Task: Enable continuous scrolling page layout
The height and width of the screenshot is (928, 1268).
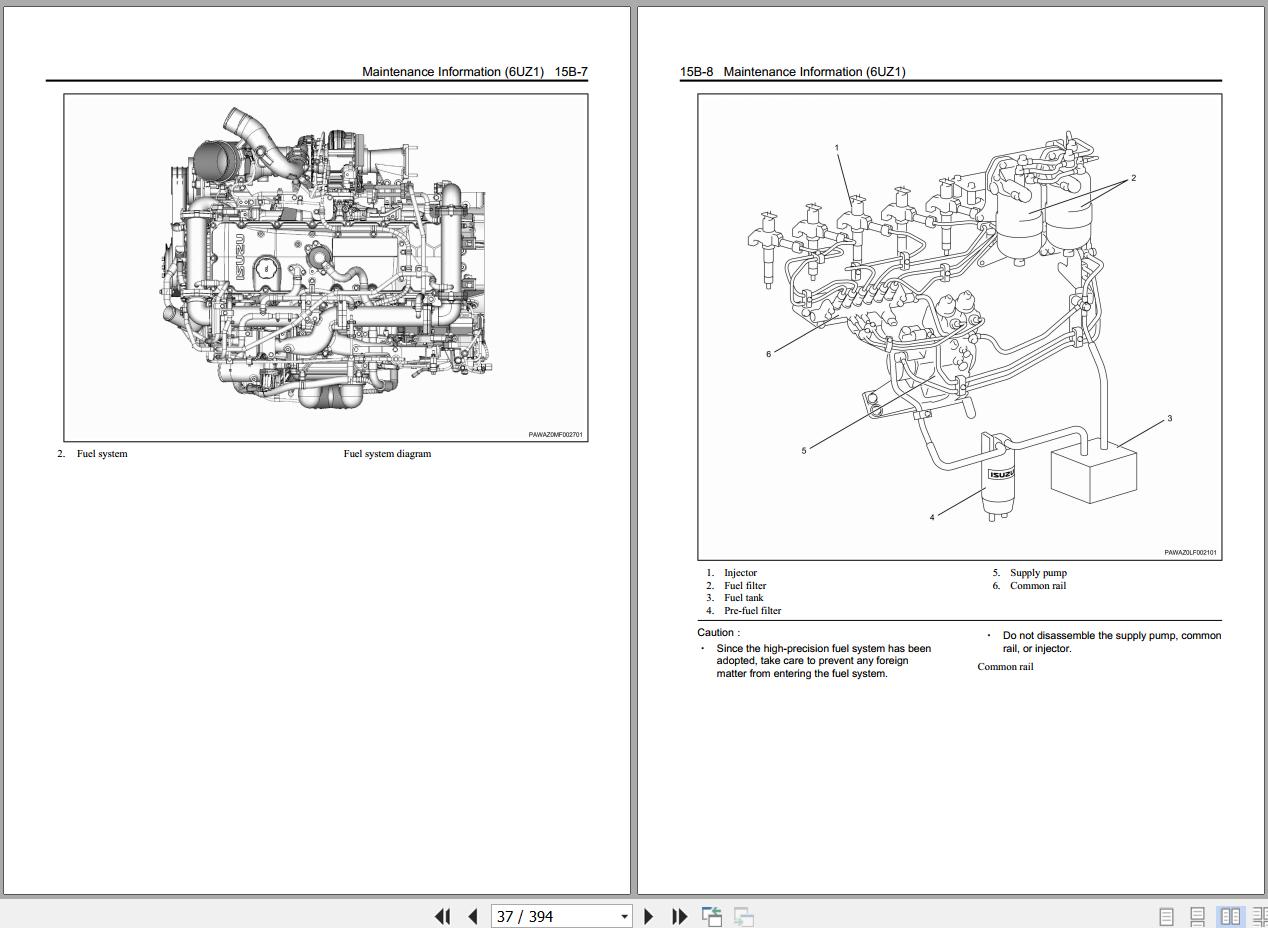Action: (1197, 916)
